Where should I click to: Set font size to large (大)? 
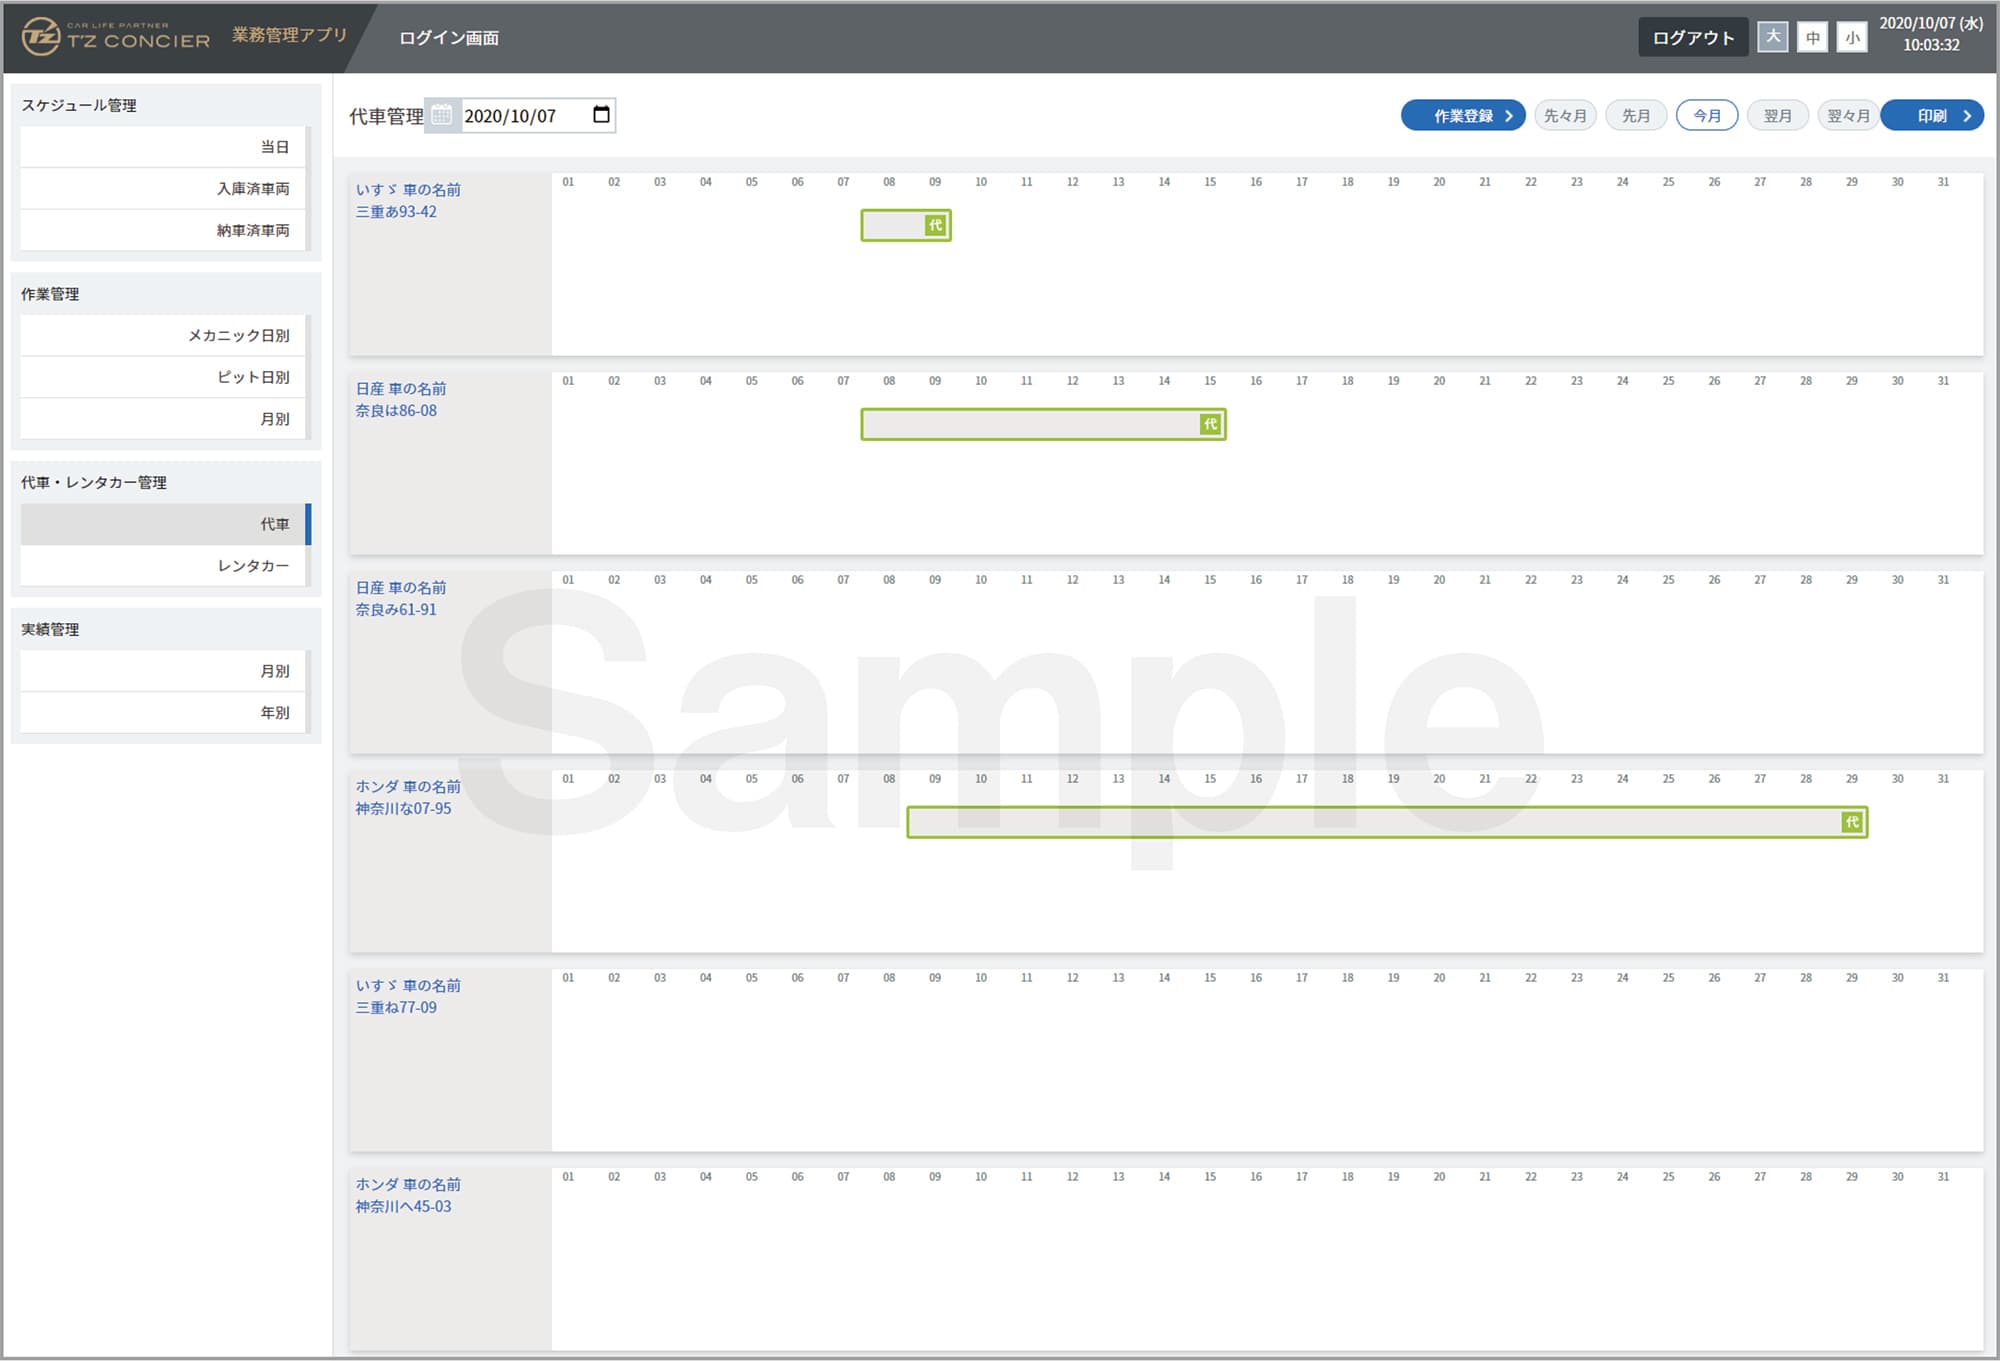[1773, 37]
